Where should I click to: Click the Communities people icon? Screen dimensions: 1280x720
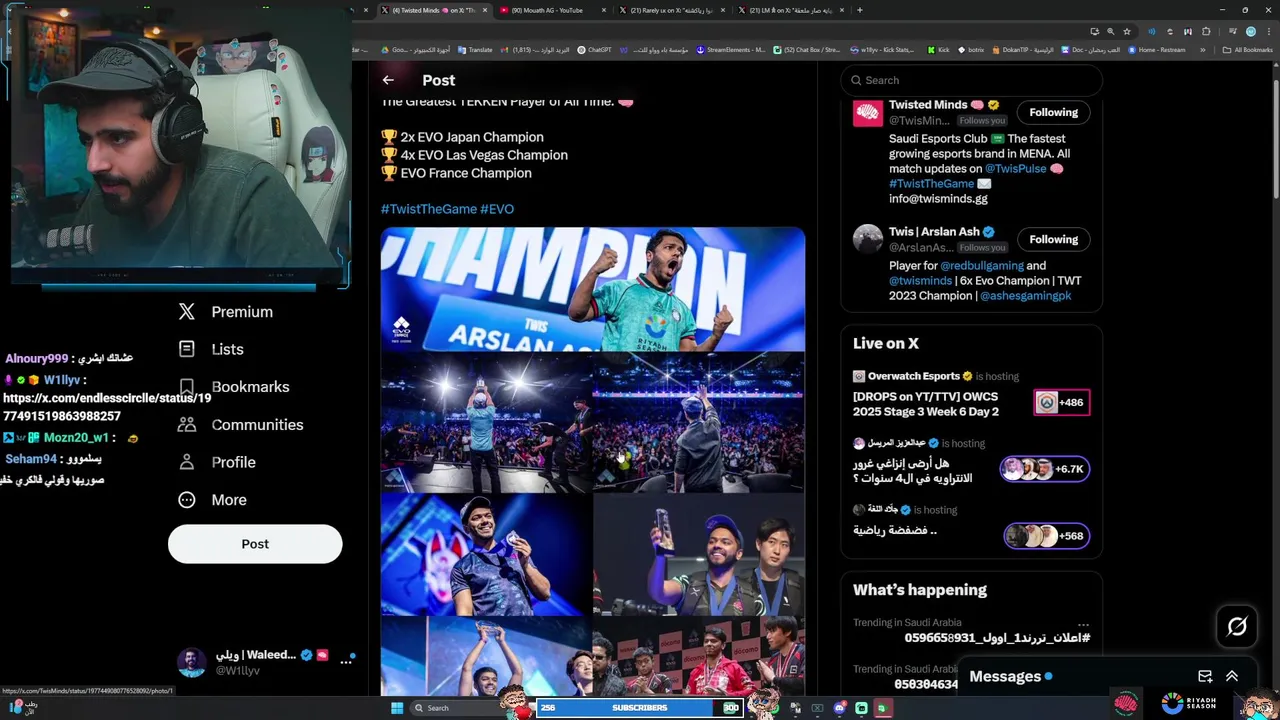187,425
